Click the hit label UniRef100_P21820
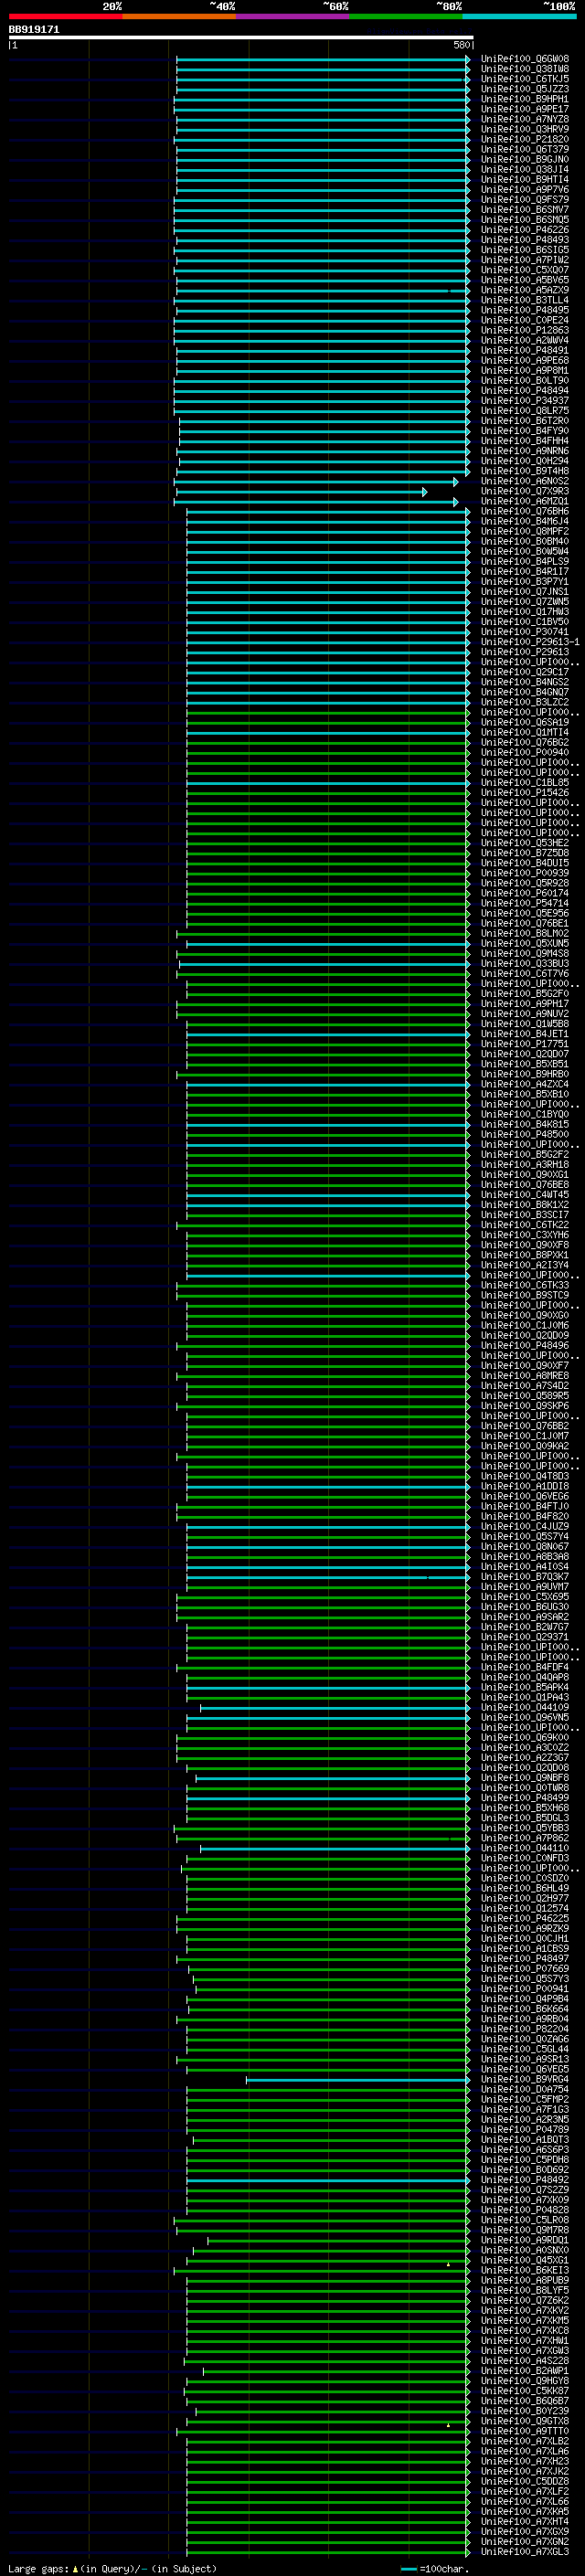The width and height of the screenshot is (585, 2576). 525,140
